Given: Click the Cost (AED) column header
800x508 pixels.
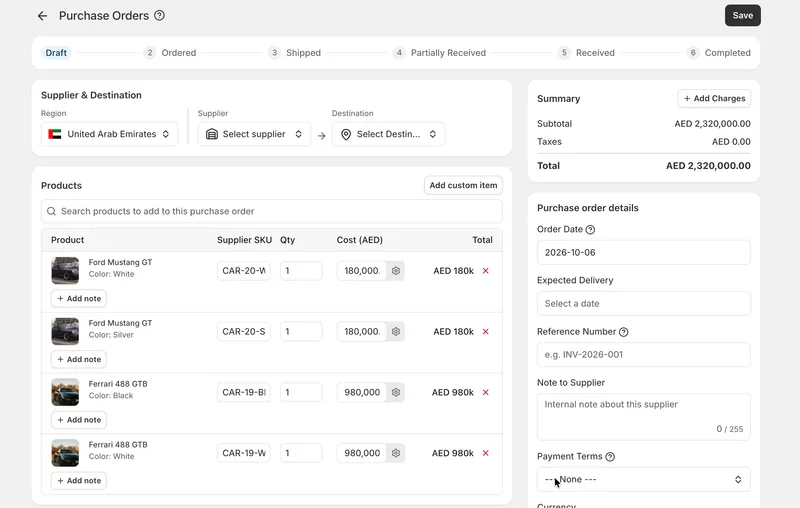Looking at the screenshot, I should pyautogui.click(x=360, y=240).
